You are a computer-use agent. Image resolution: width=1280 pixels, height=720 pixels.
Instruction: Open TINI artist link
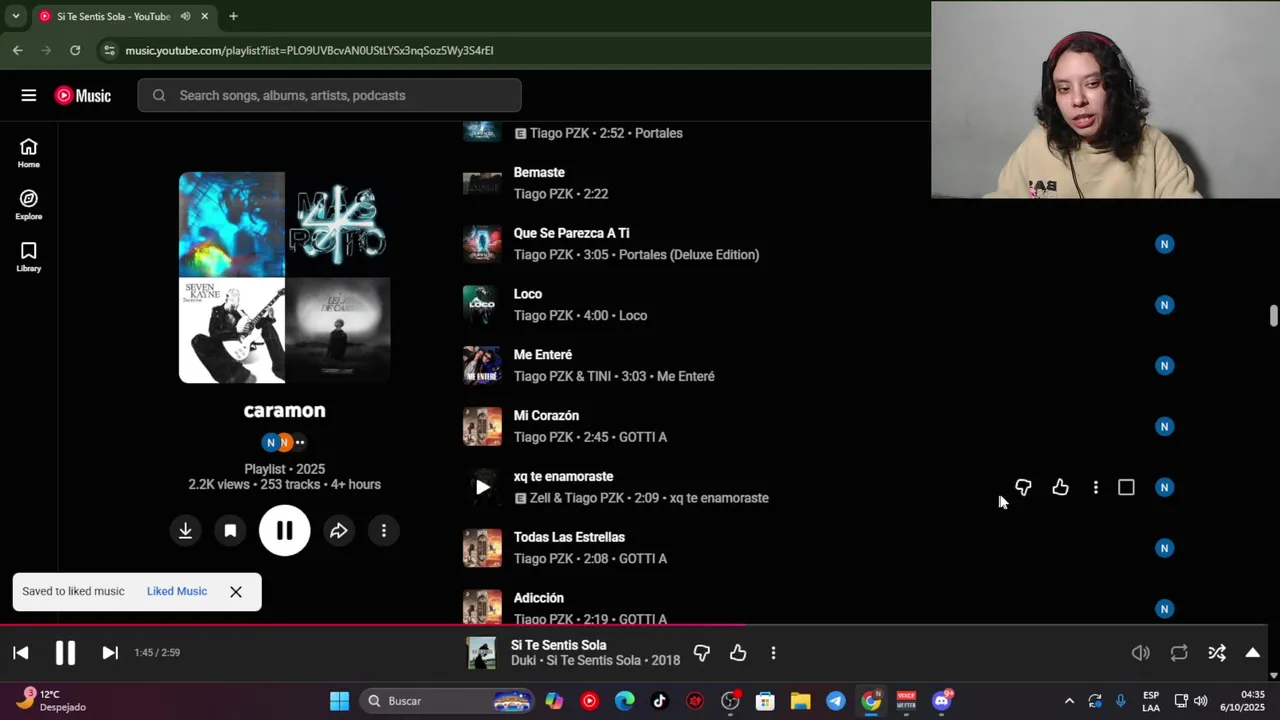tap(596, 376)
